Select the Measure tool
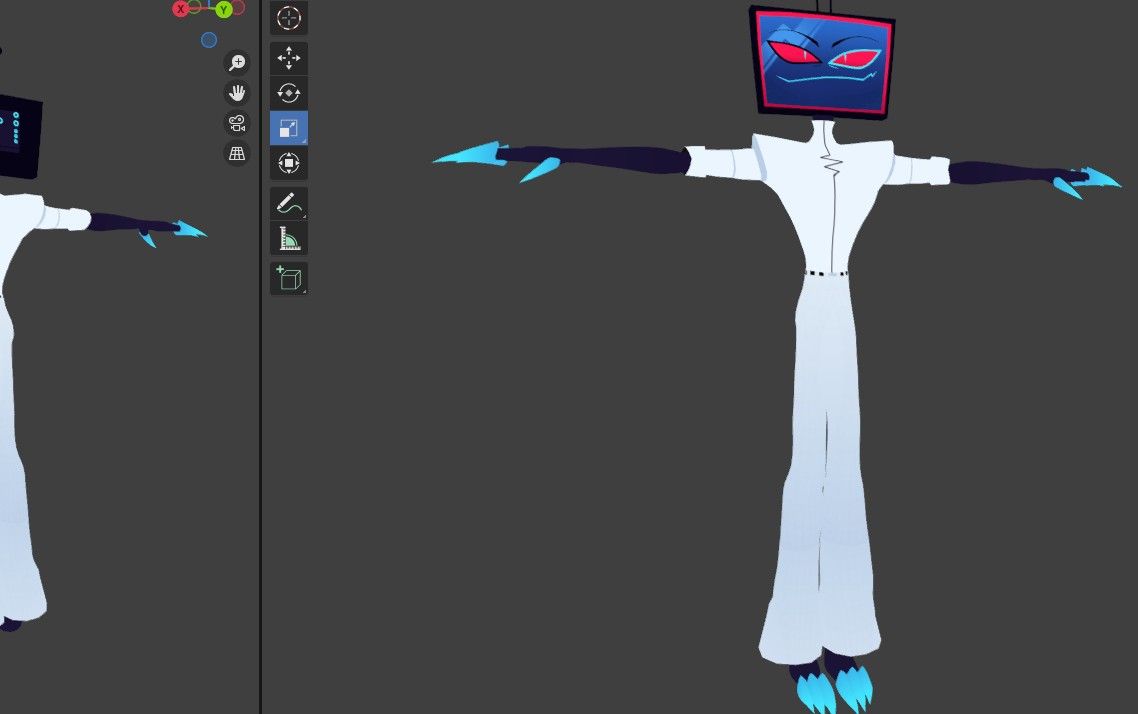 click(289, 239)
